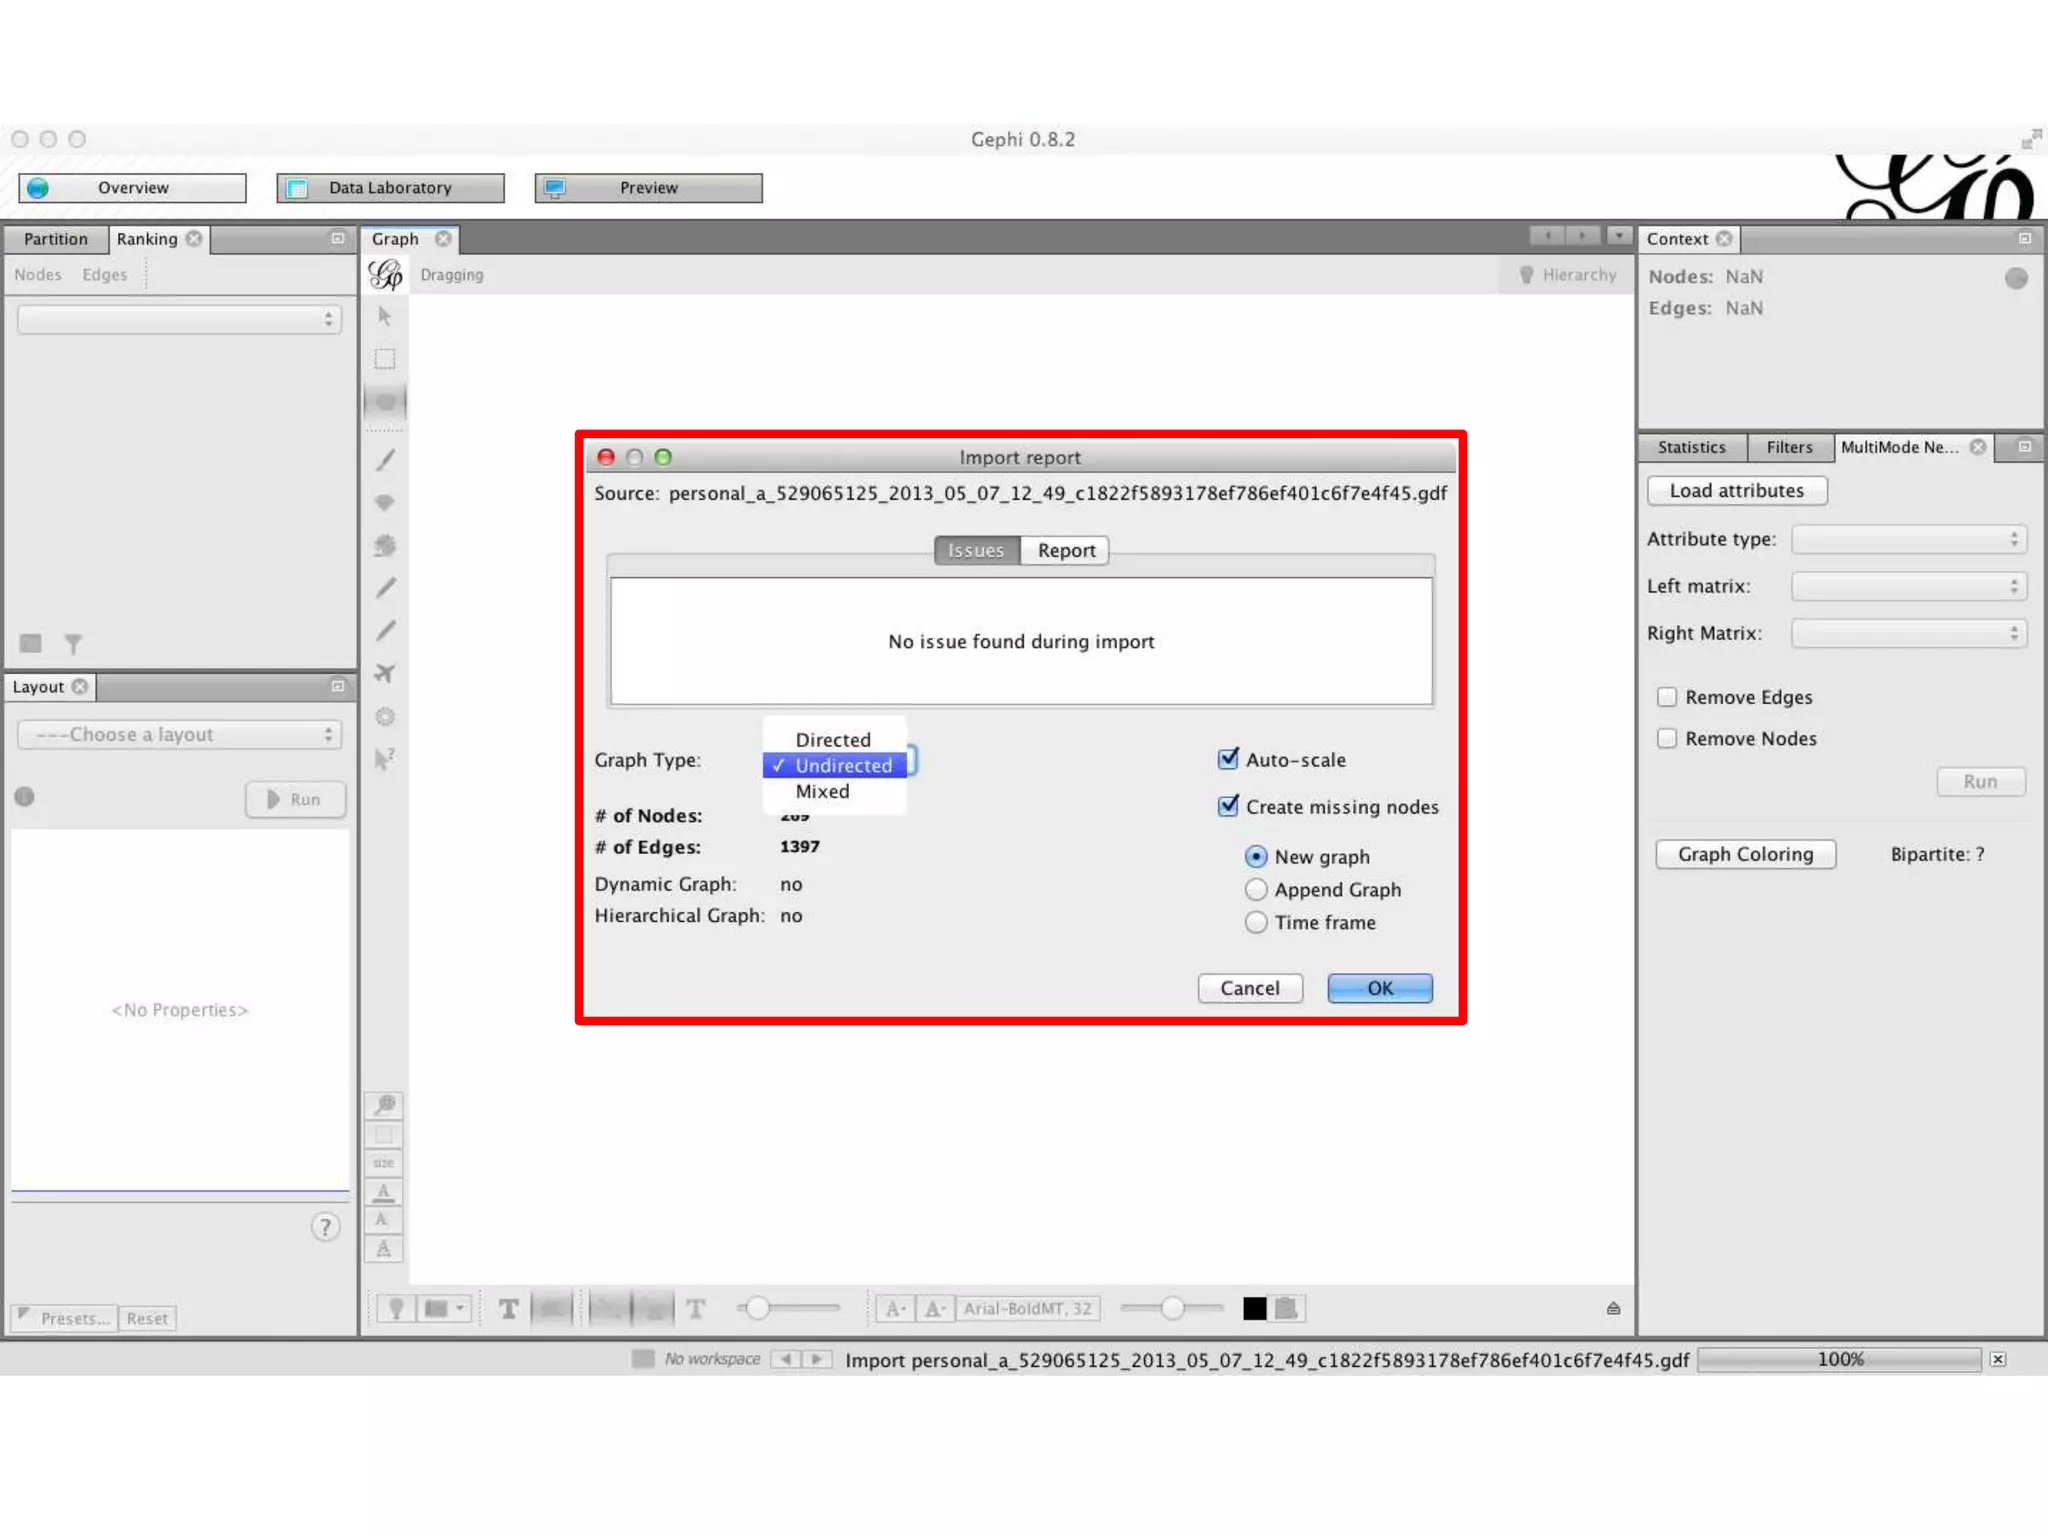Screen dimensions: 2048x1536
Task: Select the rectangle selection tool
Action: (x=385, y=359)
